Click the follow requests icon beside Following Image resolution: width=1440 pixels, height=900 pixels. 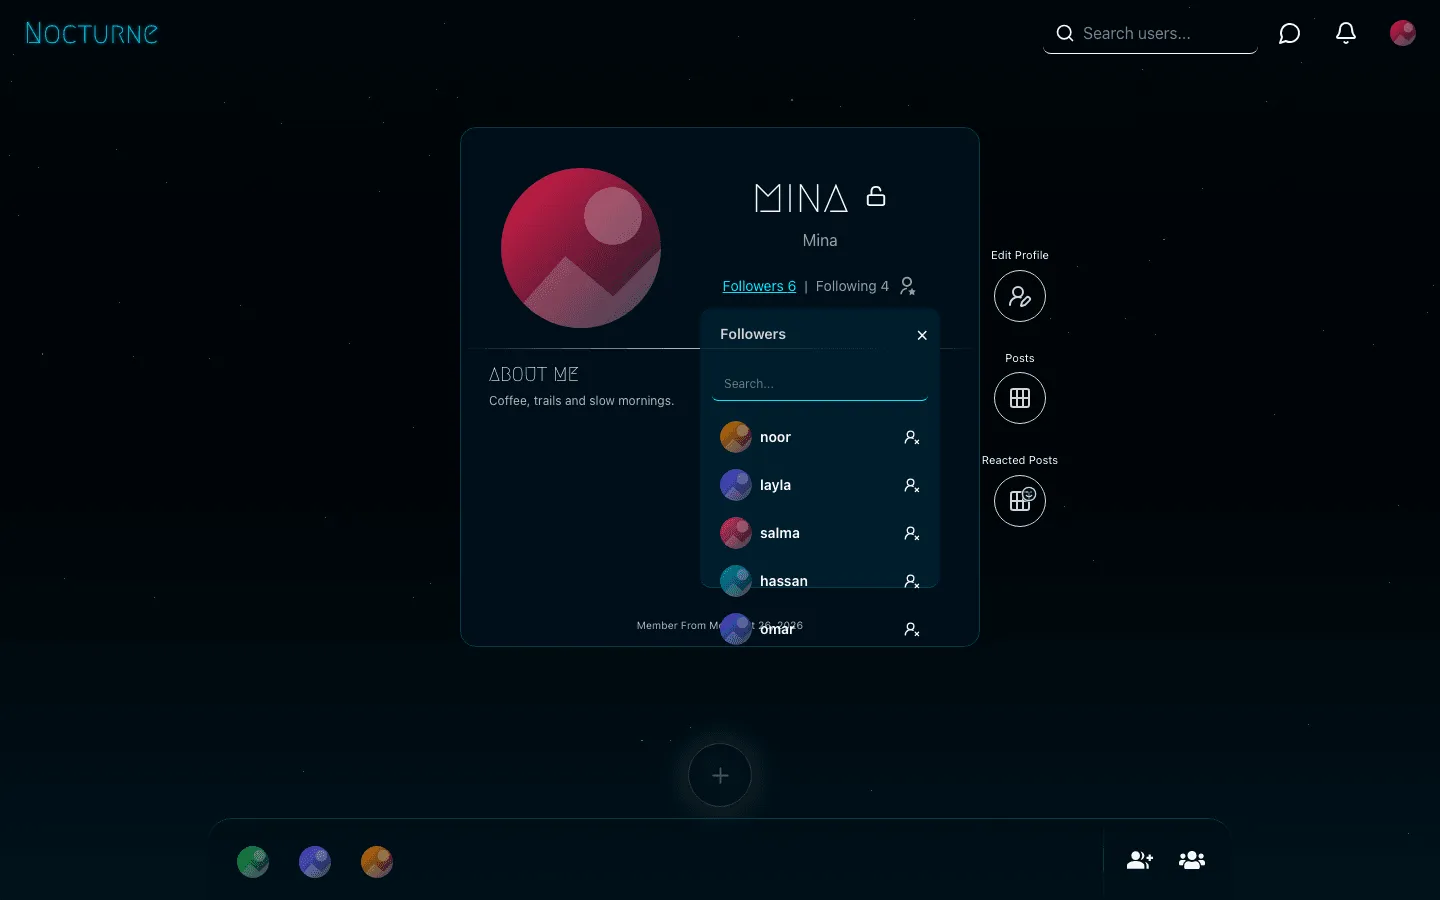click(908, 286)
